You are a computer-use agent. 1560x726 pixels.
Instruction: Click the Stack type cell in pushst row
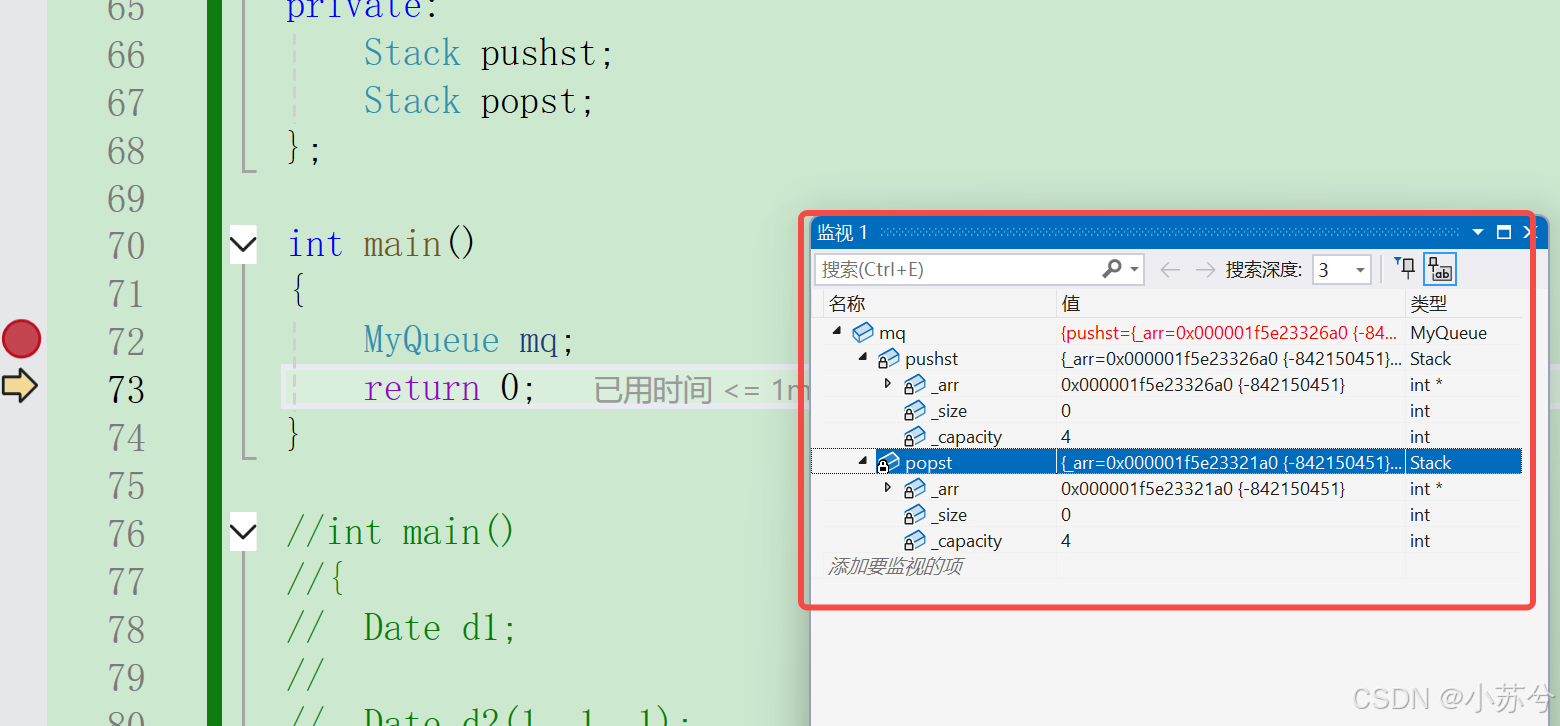click(1430, 359)
